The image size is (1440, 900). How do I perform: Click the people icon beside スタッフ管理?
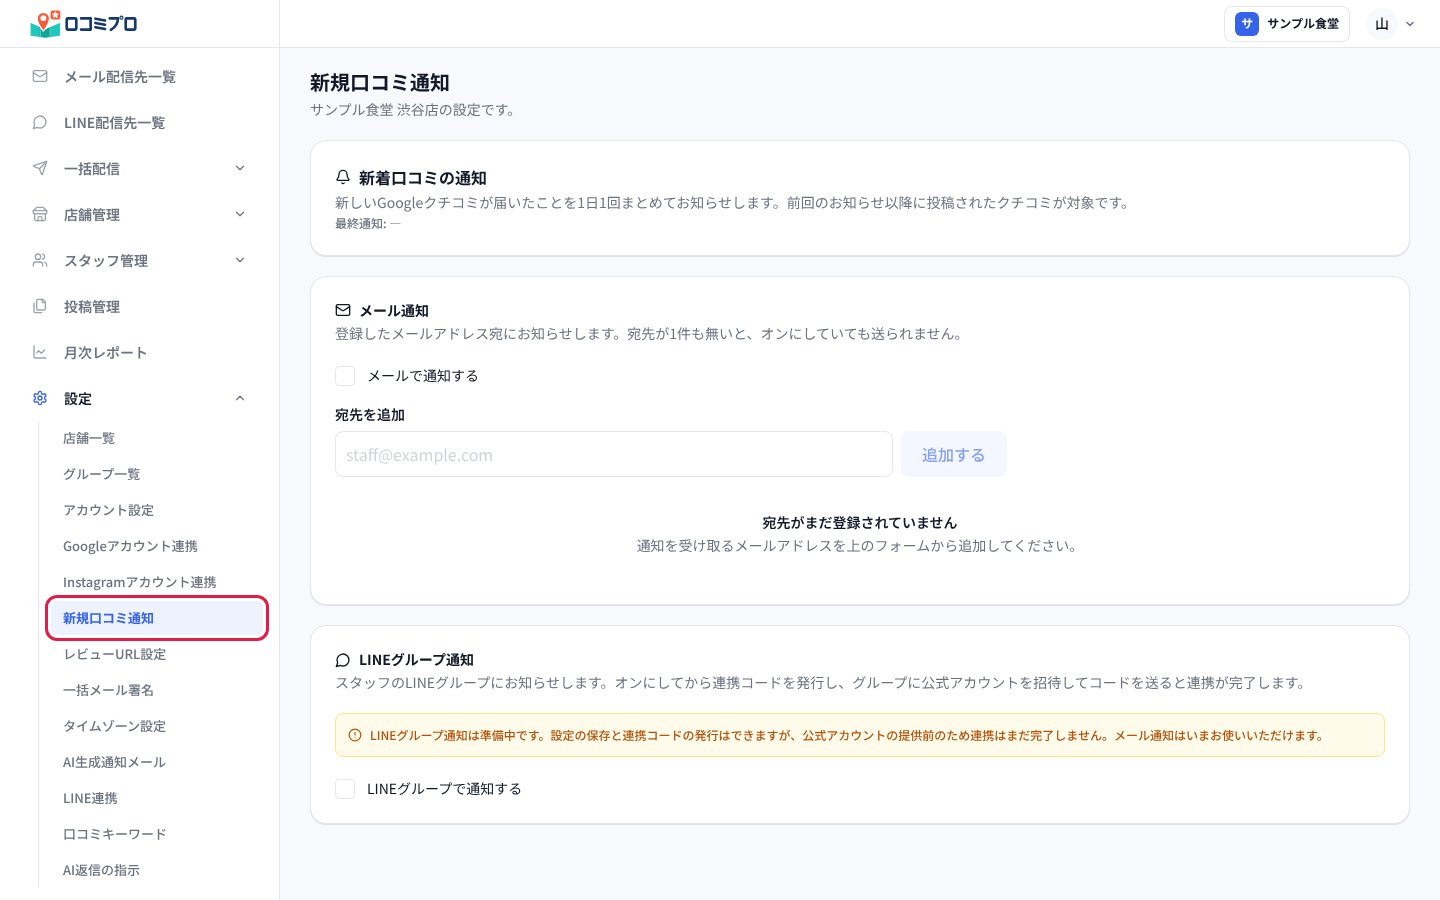coord(40,260)
